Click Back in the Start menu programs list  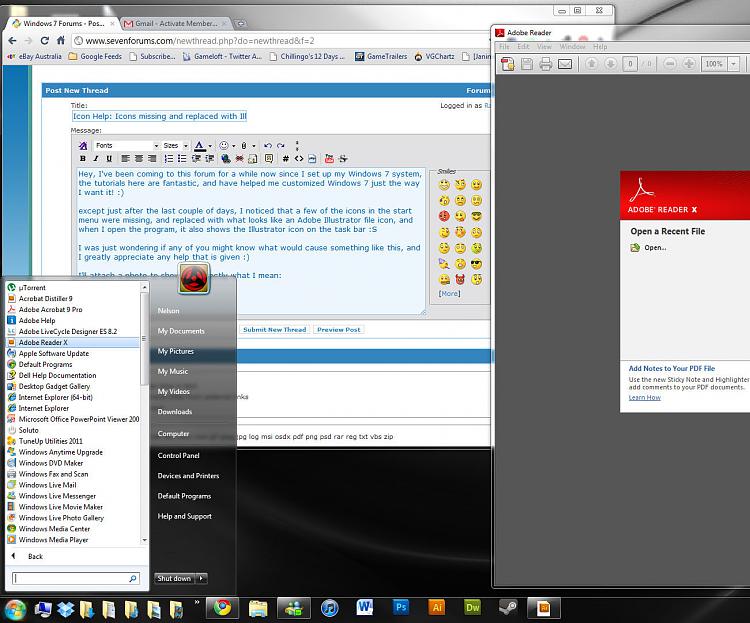35,556
